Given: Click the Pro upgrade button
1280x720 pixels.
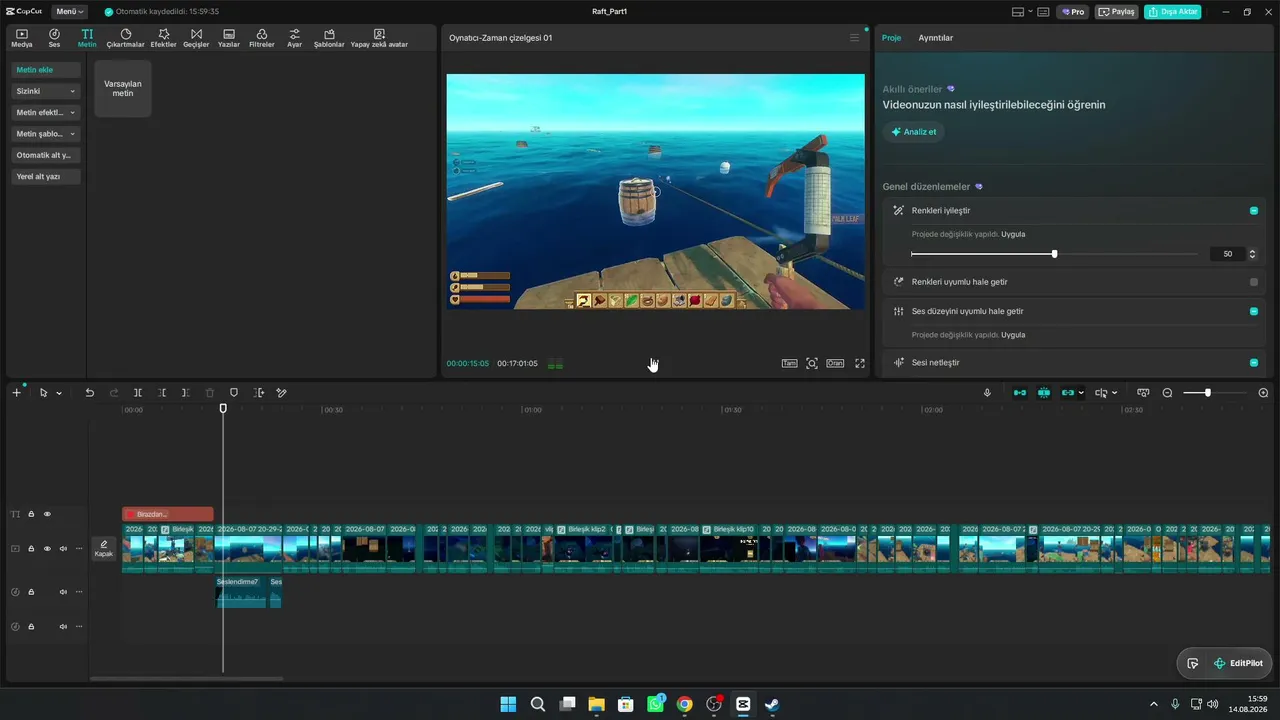Looking at the screenshot, I should (x=1074, y=12).
